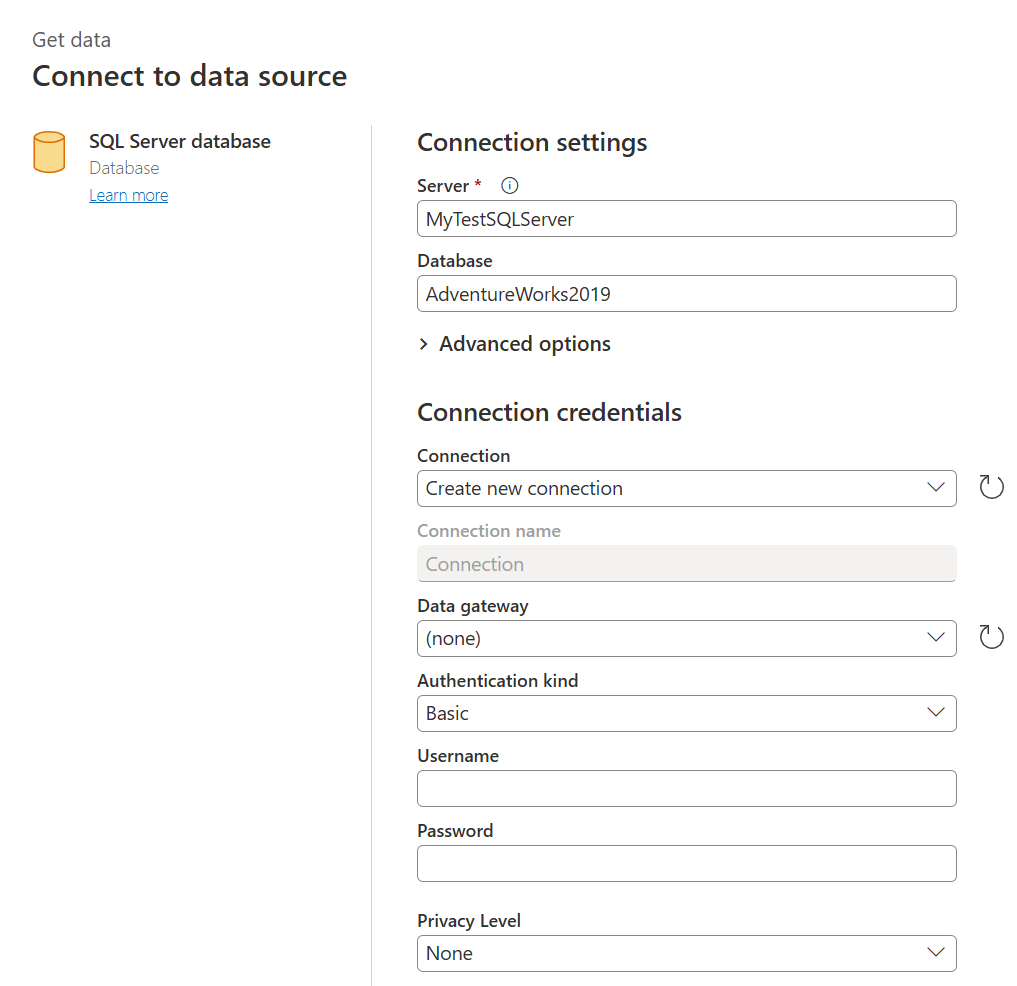This screenshot has width=1017, height=986.
Task: Click the Connect to data source heading
Action: point(189,76)
